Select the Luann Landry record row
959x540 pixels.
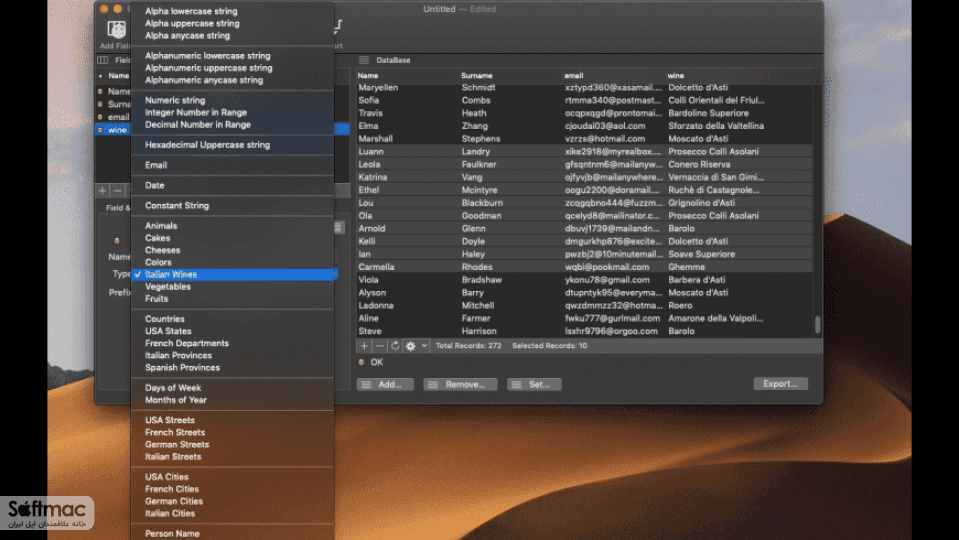tap(585, 152)
